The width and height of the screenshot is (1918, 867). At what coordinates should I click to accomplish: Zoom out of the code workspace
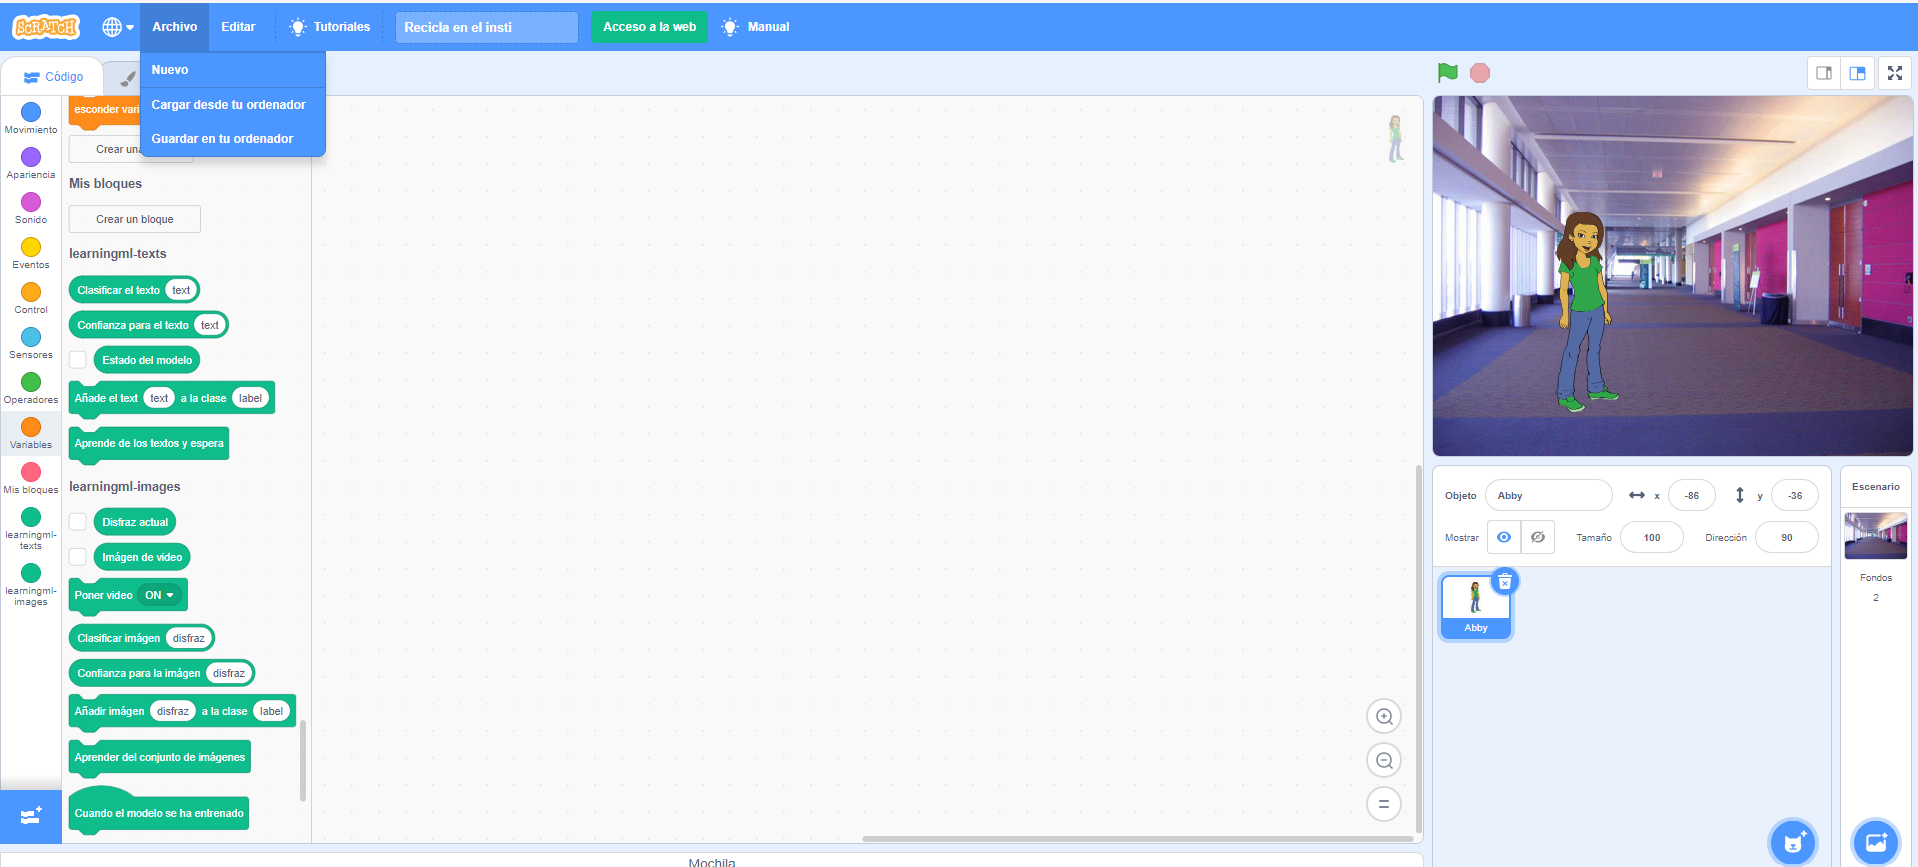click(x=1384, y=760)
